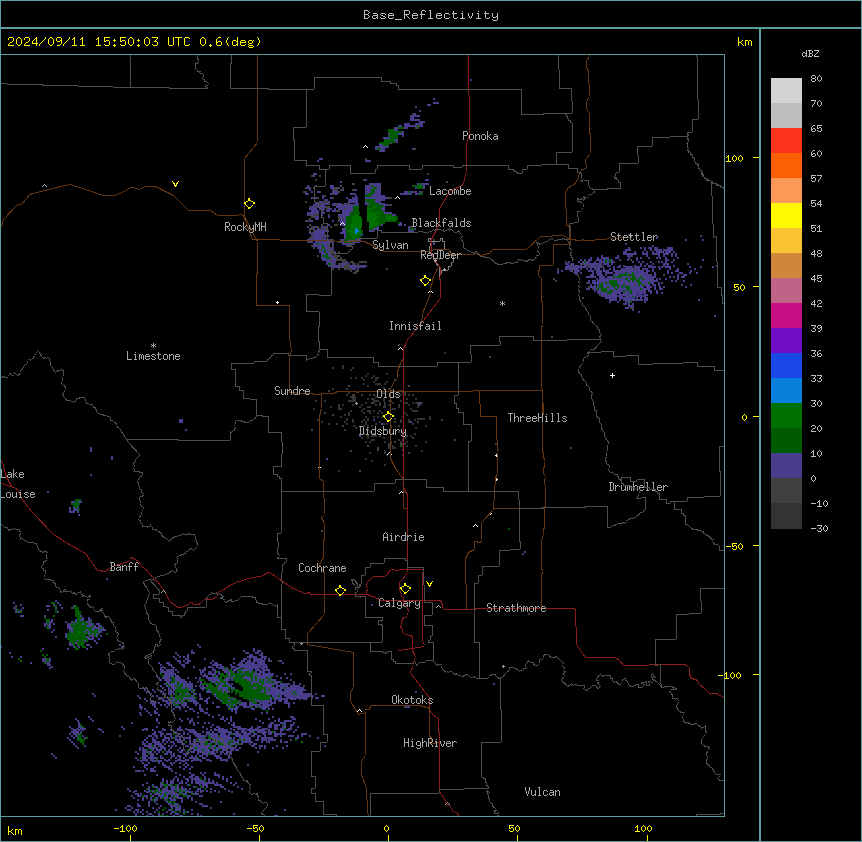Select the bright green 20-30 dBZ legend swatch
Screen dimensions: 862x842
(x=786, y=416)
